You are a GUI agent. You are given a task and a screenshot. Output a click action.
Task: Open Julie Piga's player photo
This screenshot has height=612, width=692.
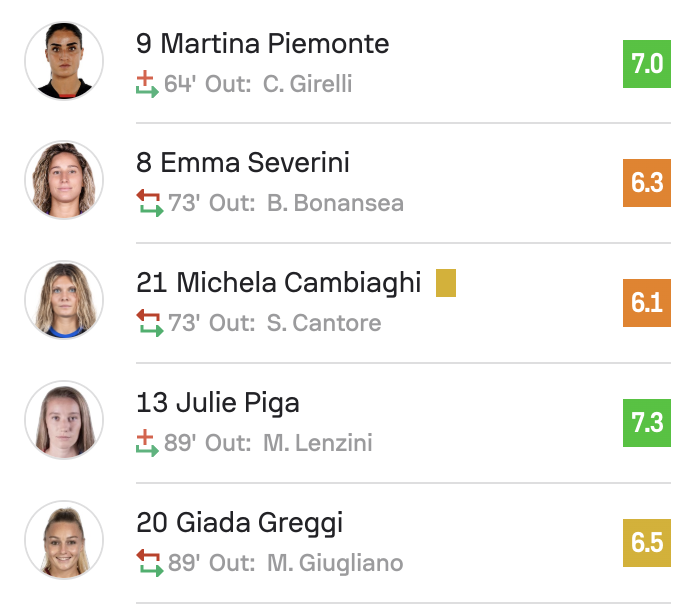(64, 420)
